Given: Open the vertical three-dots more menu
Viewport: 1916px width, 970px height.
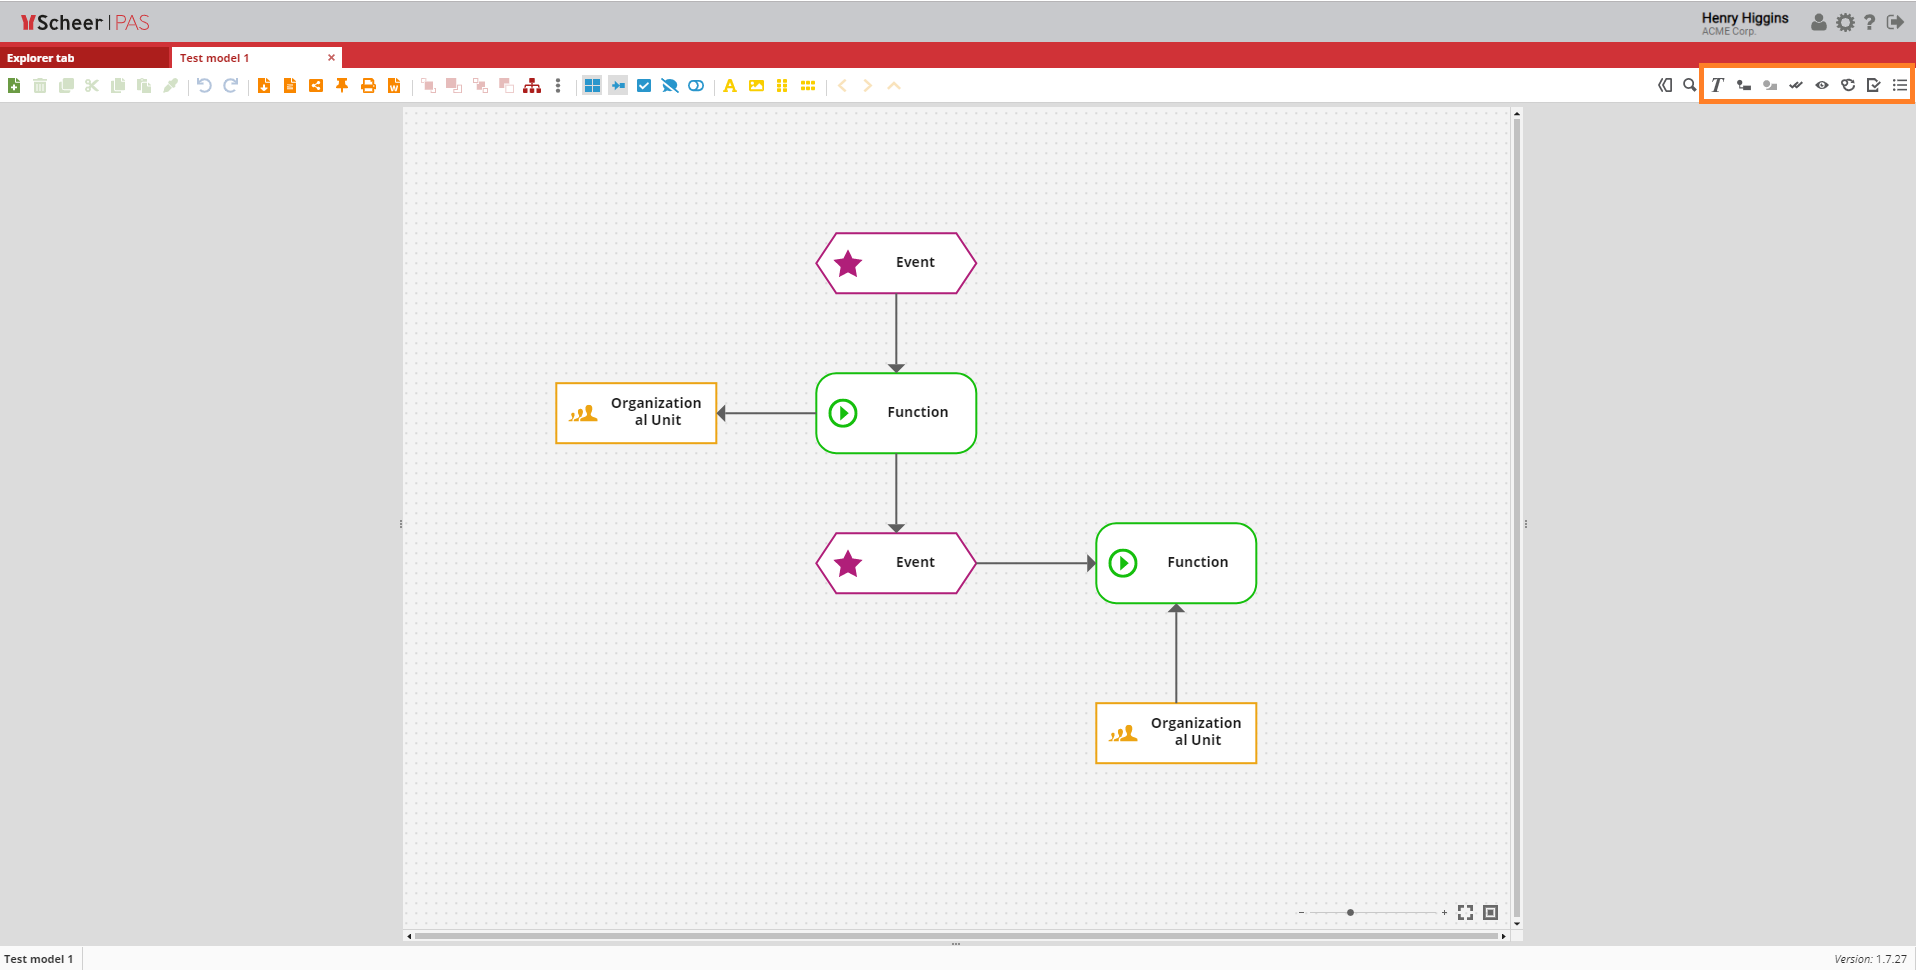Looking at the screenshot, I should (558, 86).
